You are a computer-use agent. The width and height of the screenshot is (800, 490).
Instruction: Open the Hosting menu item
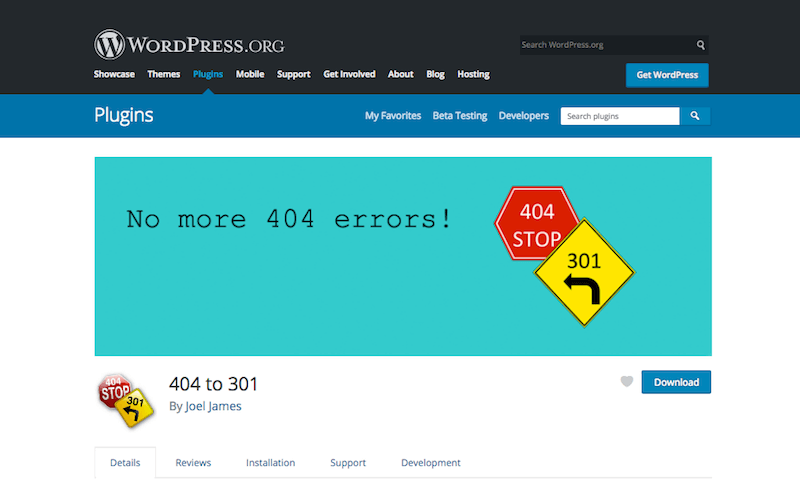[x=473, y=74]
